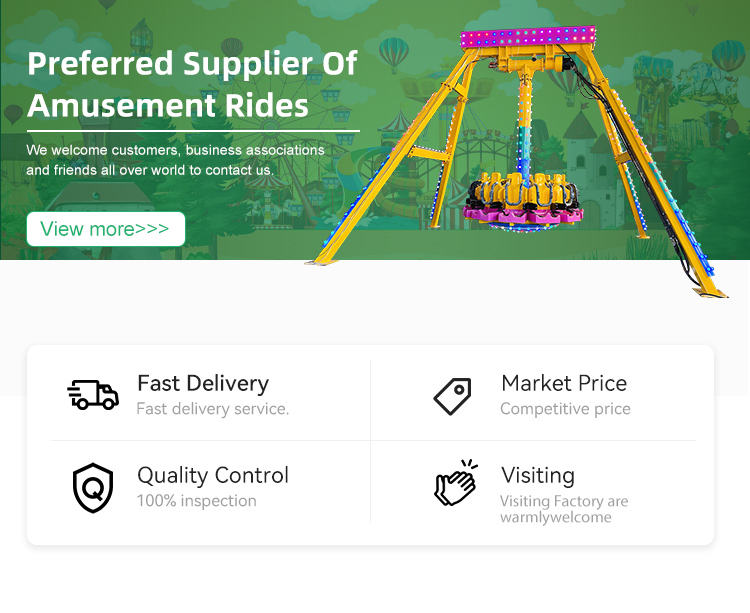Click 'Visiting Factory are warmlywelcome' text
The image size is (750, 613).
(564, 509)
